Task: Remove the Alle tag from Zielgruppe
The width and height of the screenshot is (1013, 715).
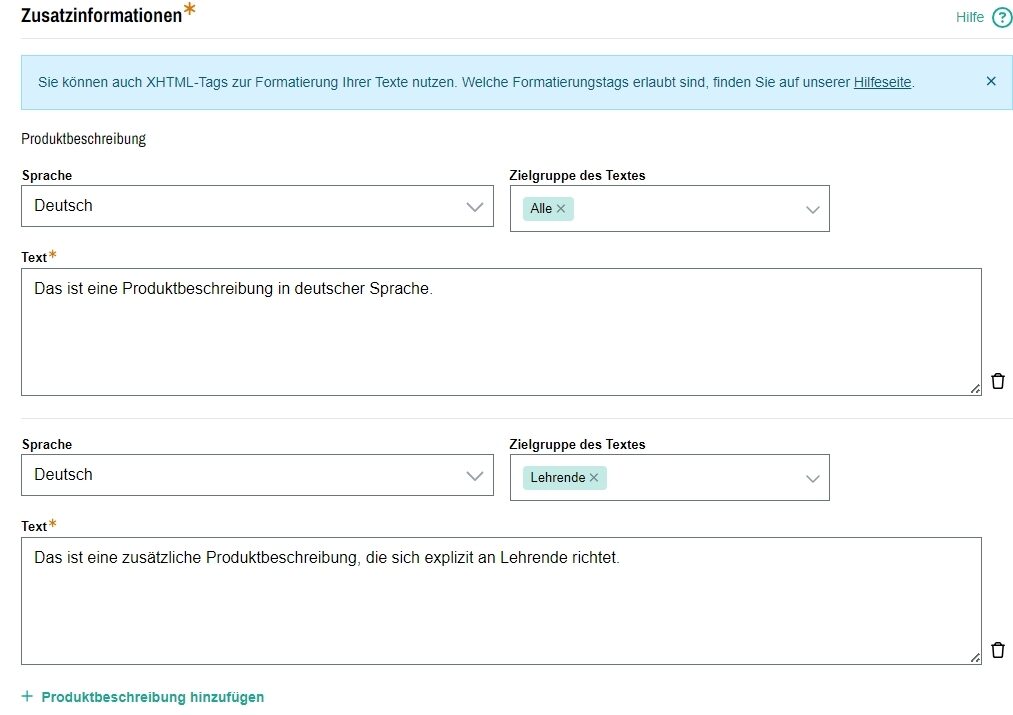Action: click(x=561, y=209)
